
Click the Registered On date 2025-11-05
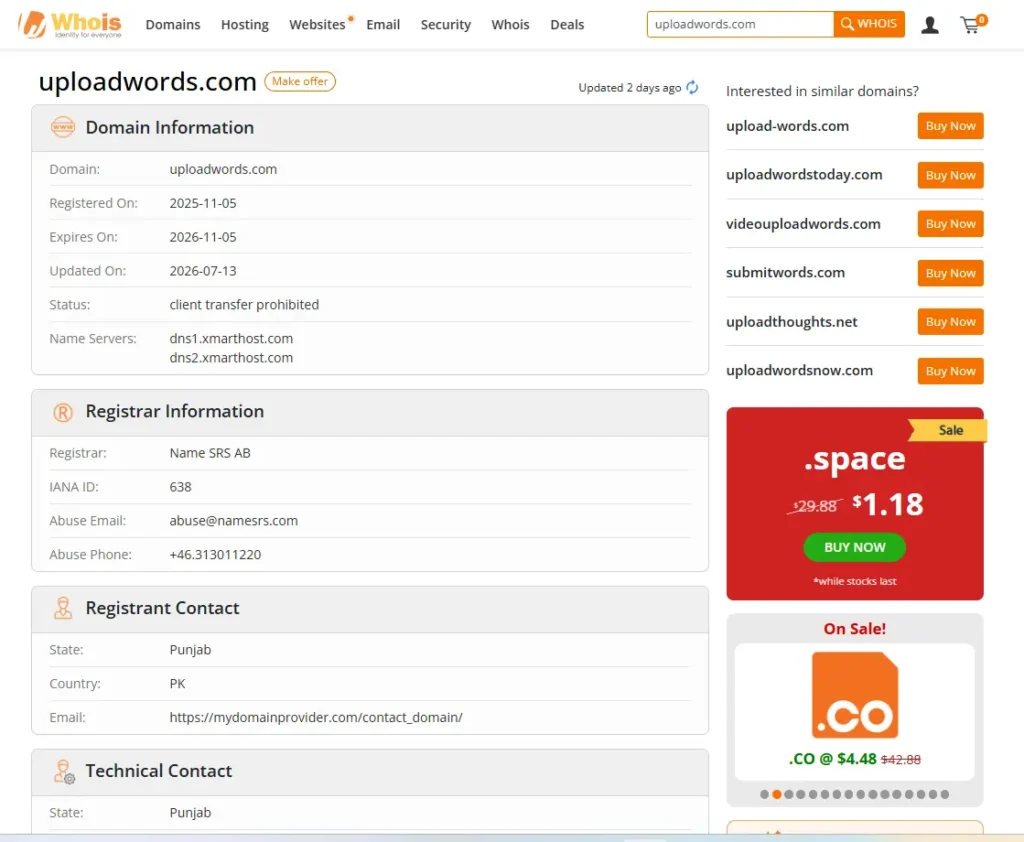[203, 203]
